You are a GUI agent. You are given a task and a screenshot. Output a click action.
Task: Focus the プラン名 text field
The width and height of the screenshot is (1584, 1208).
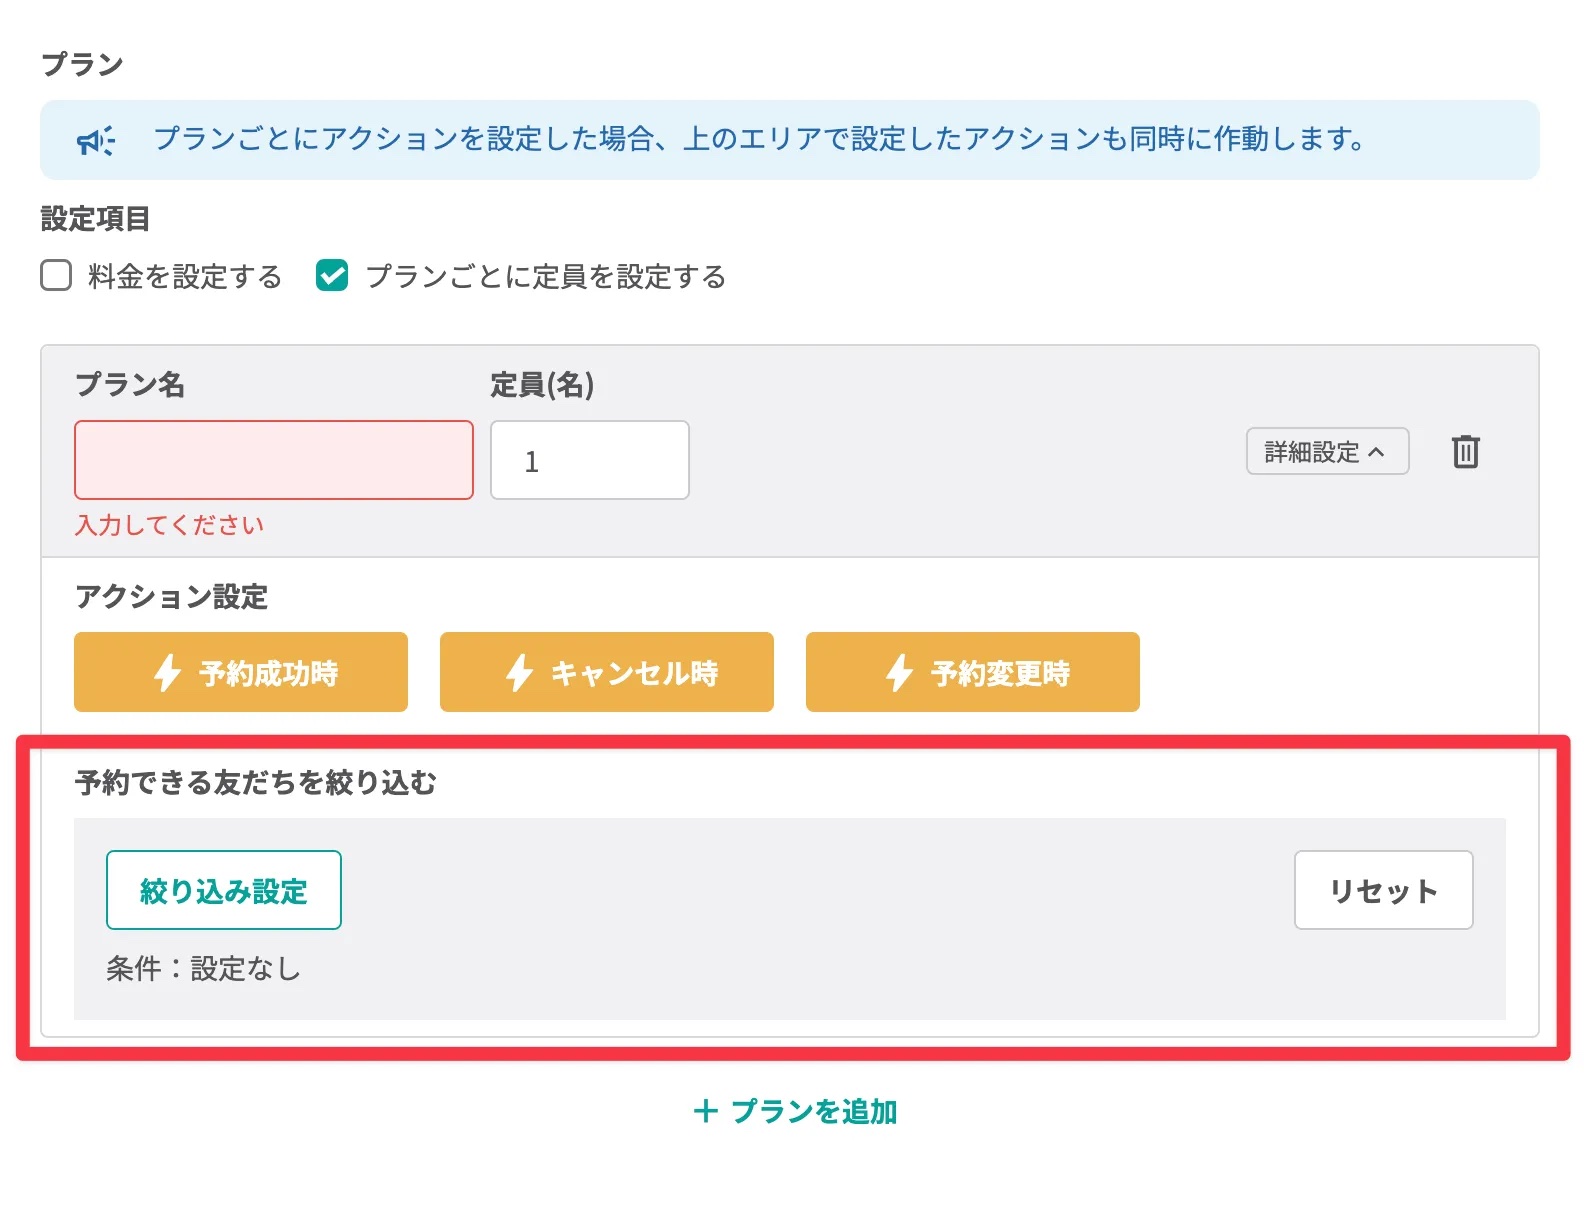(274, 460)
